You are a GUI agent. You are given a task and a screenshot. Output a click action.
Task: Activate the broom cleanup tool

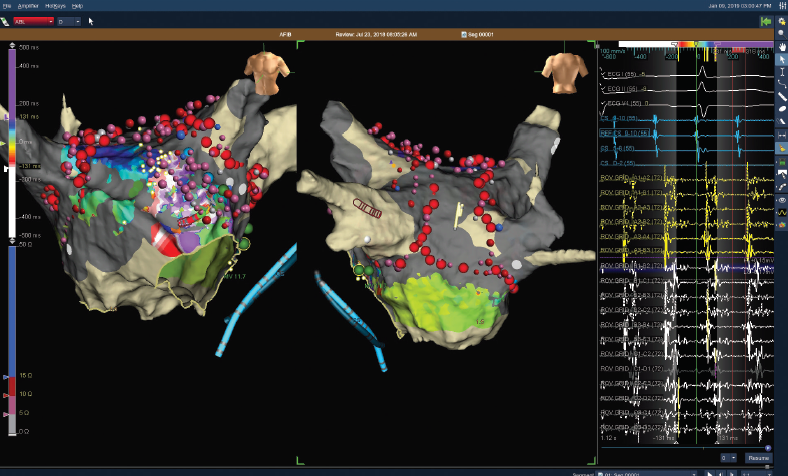click(x=782, y=148)
